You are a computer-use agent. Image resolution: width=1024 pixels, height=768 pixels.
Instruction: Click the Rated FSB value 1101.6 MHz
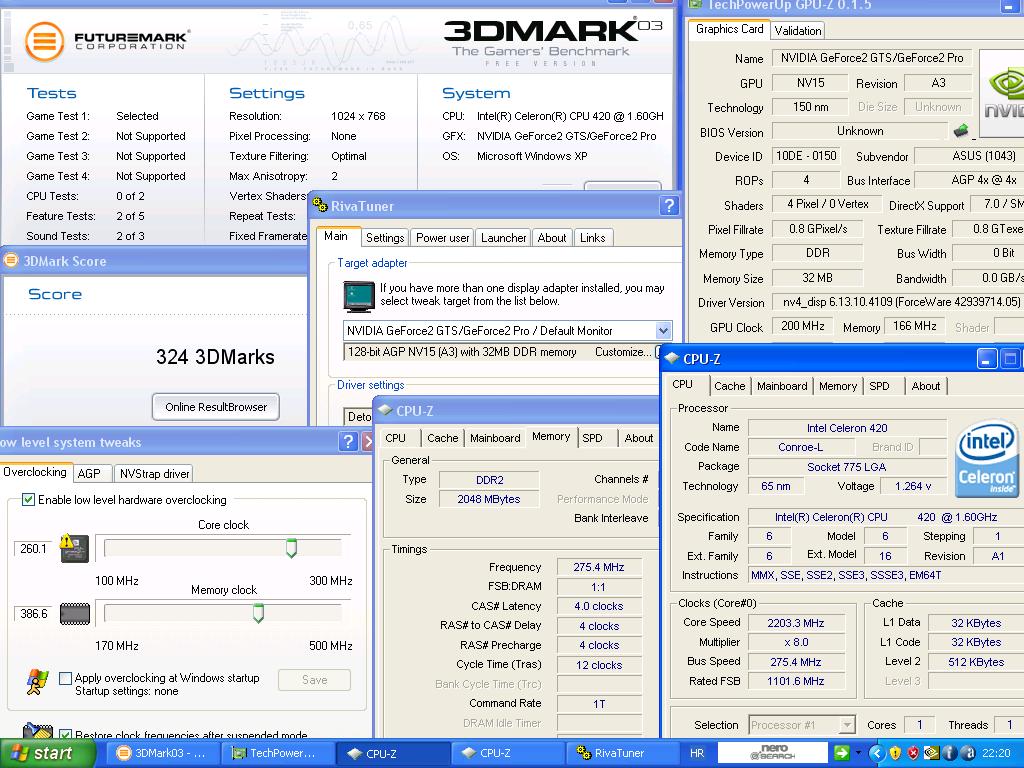pyautogui.click(x=795, y=681)
